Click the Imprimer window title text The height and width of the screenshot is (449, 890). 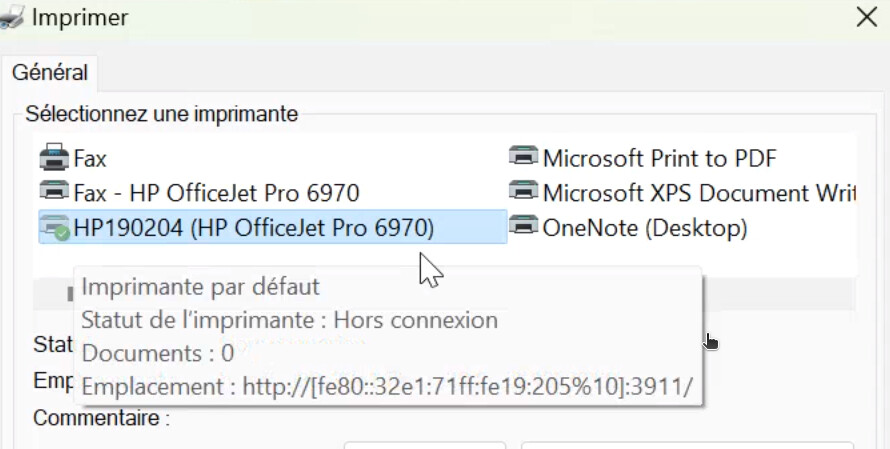pyautogui.click(x=80, y=18)
